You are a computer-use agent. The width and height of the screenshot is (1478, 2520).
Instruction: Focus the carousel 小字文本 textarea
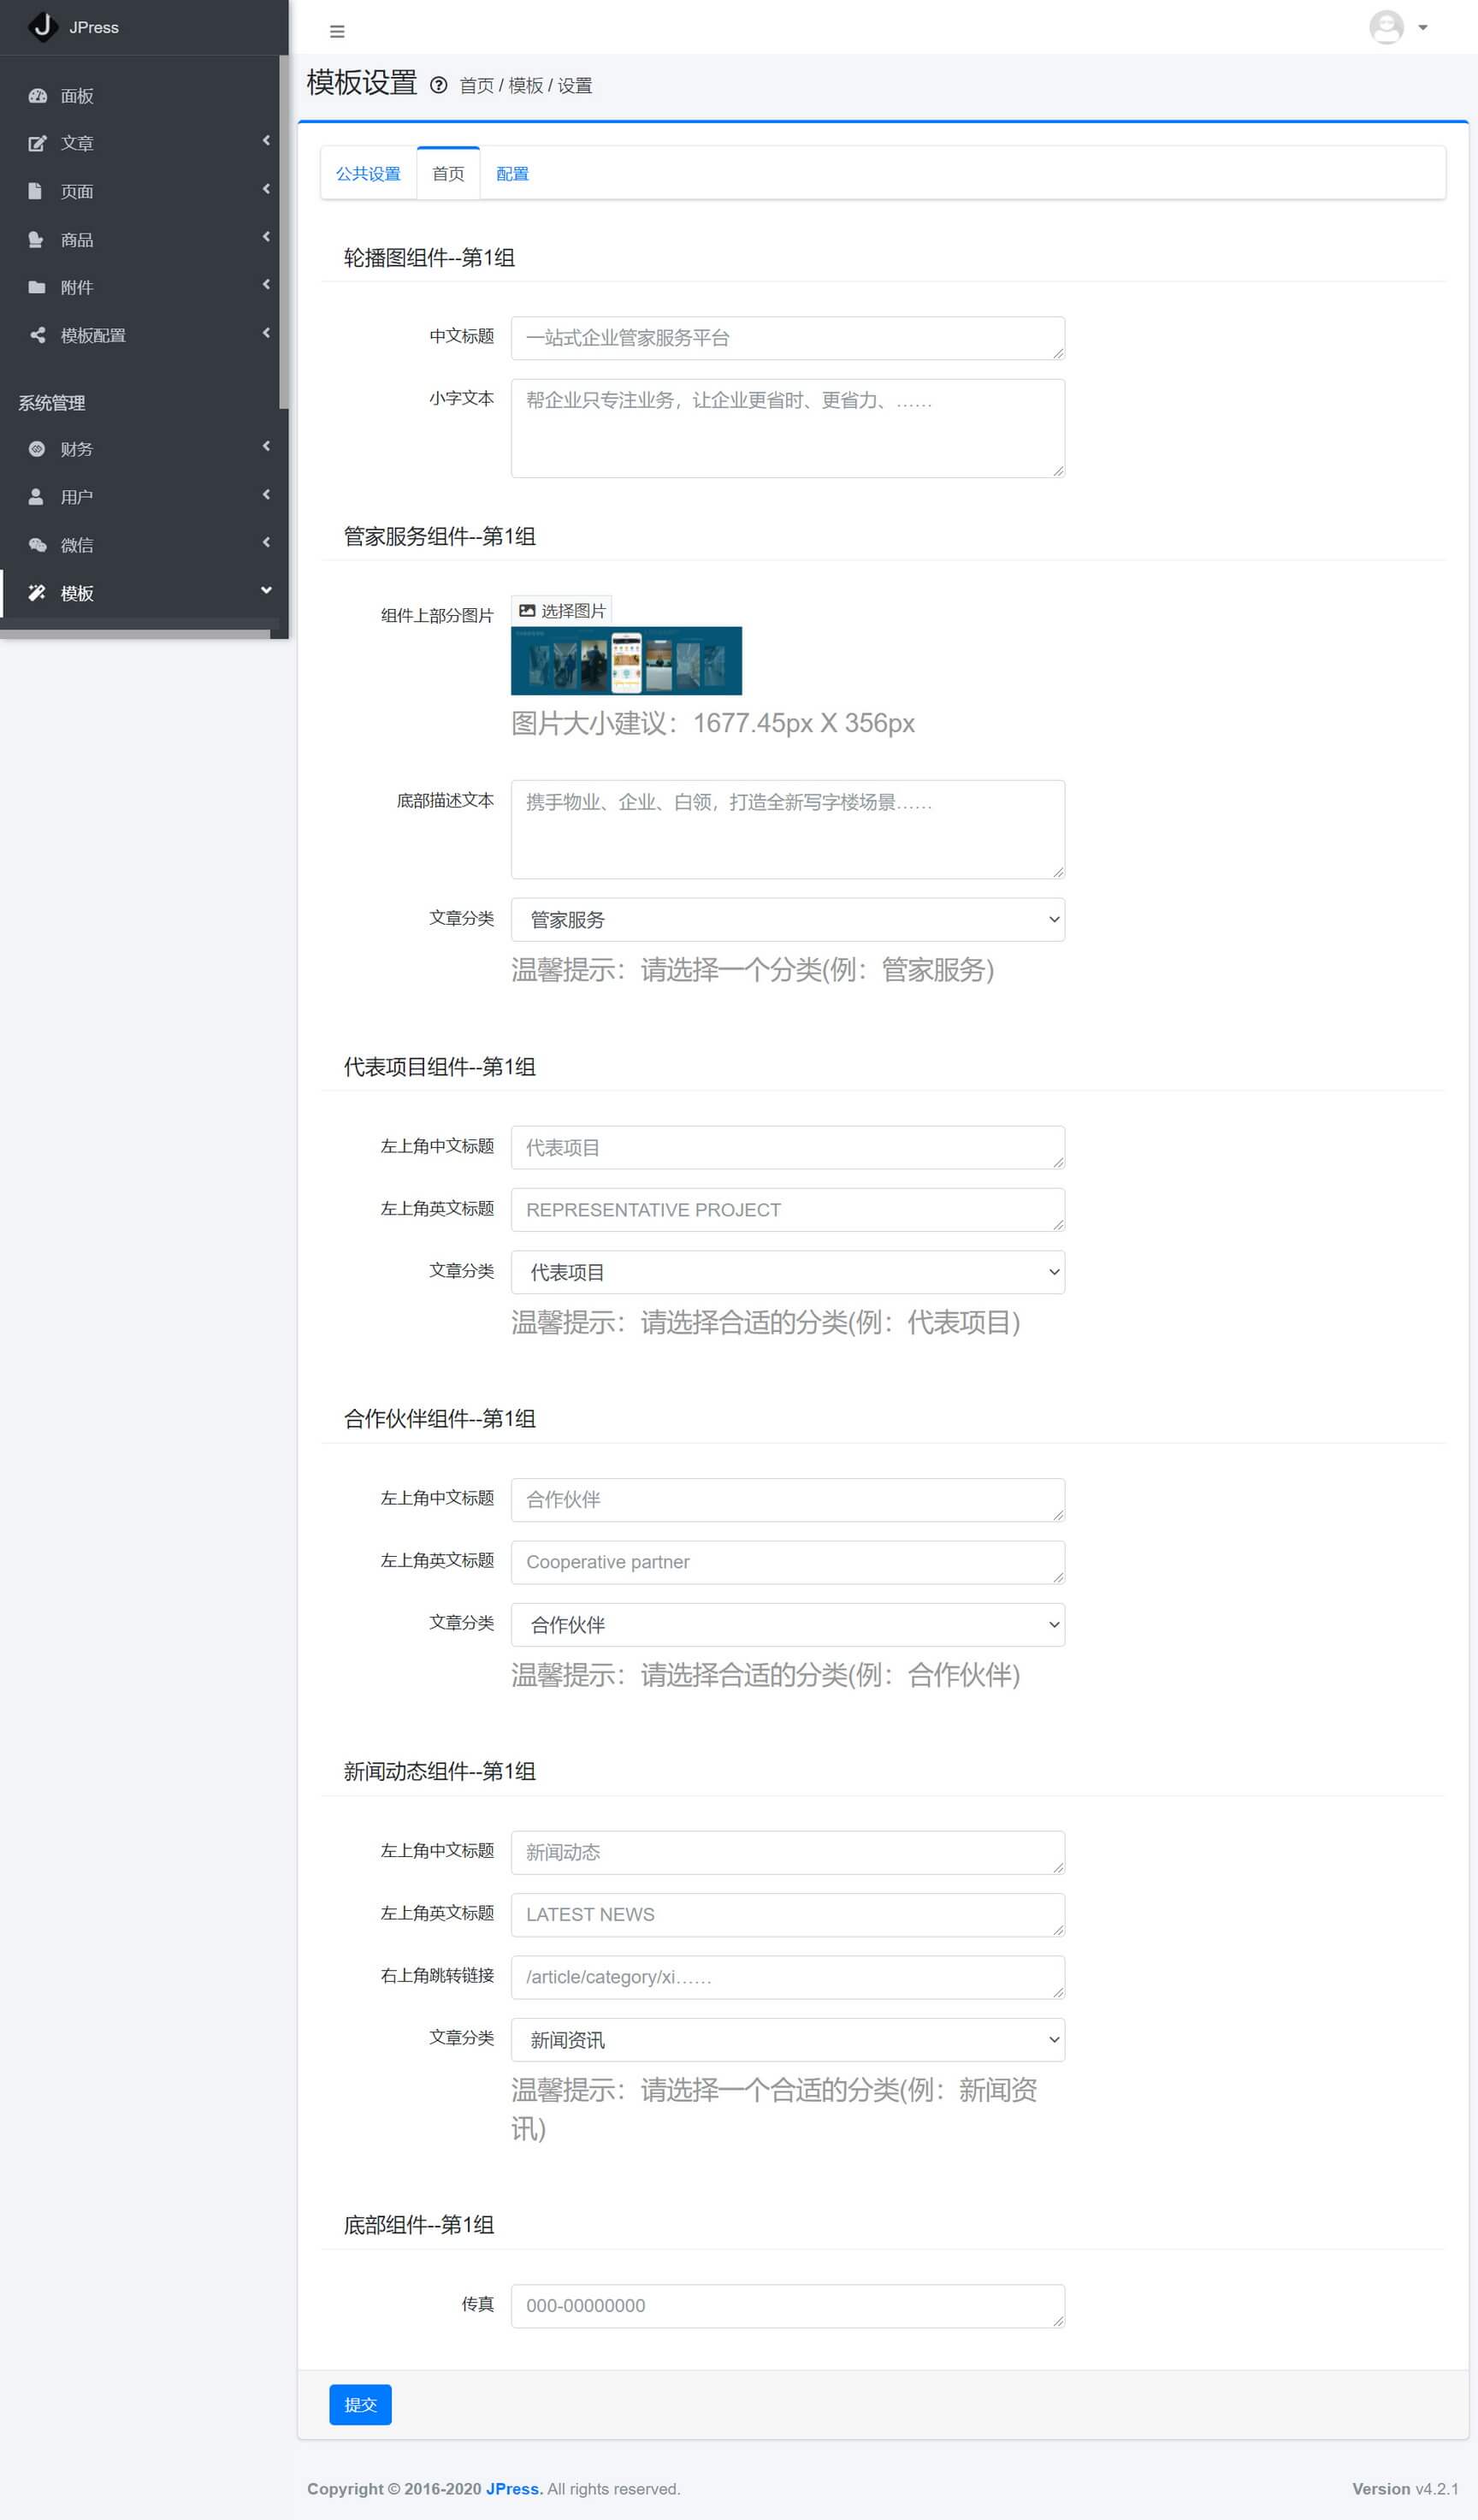point(788,428)
